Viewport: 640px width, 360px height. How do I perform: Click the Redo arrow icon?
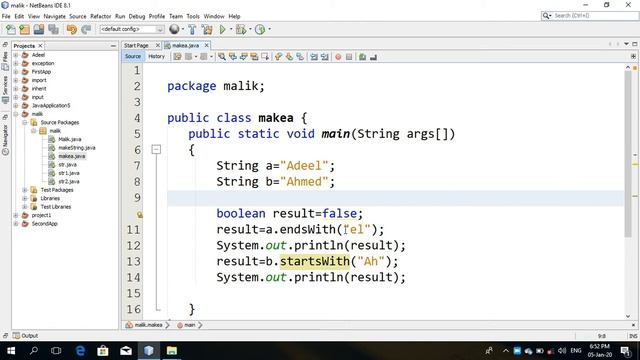pyautogui.click(x=86, y=29)
